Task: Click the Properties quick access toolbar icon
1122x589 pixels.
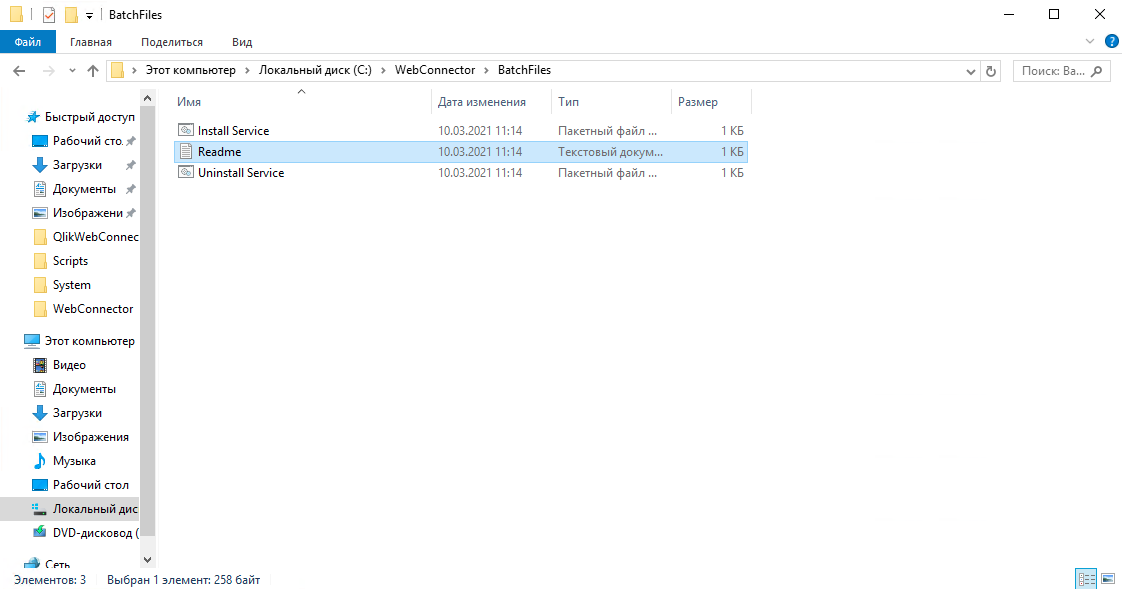Action: pos(49,14)
